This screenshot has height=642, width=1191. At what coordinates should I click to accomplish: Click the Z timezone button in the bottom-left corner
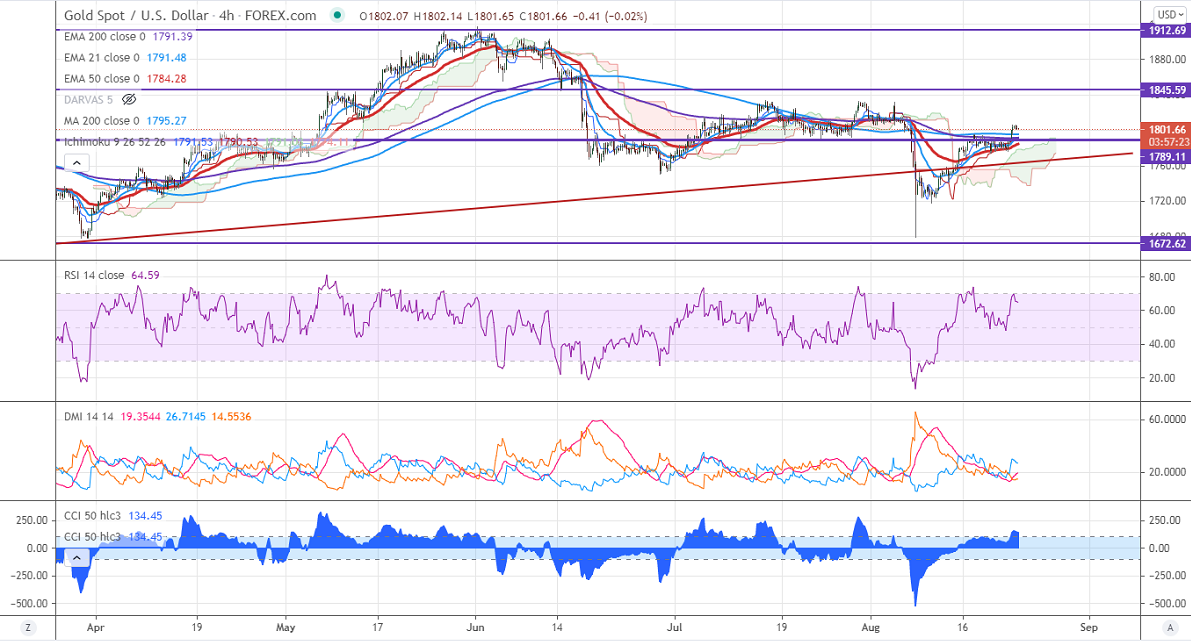[x=29, y=628]
